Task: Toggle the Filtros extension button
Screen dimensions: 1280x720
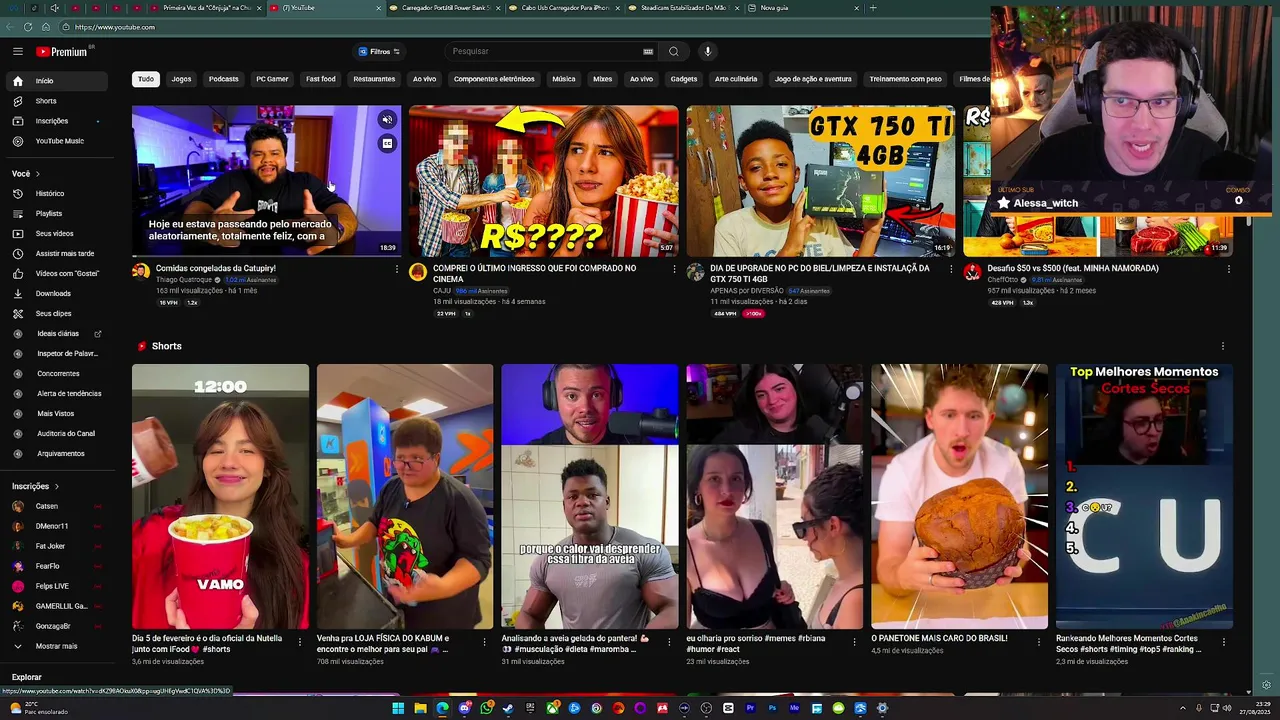Action: [379, 51]
